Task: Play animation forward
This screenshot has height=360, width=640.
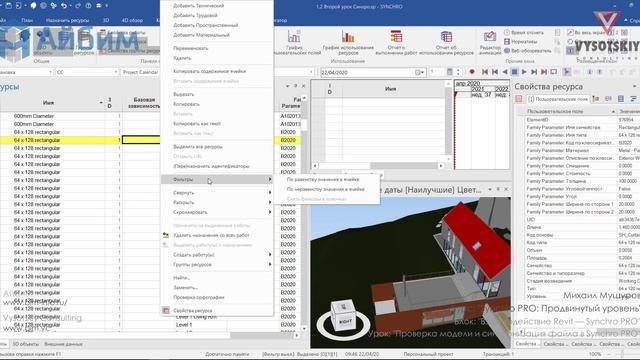Action: coord(524,72)
